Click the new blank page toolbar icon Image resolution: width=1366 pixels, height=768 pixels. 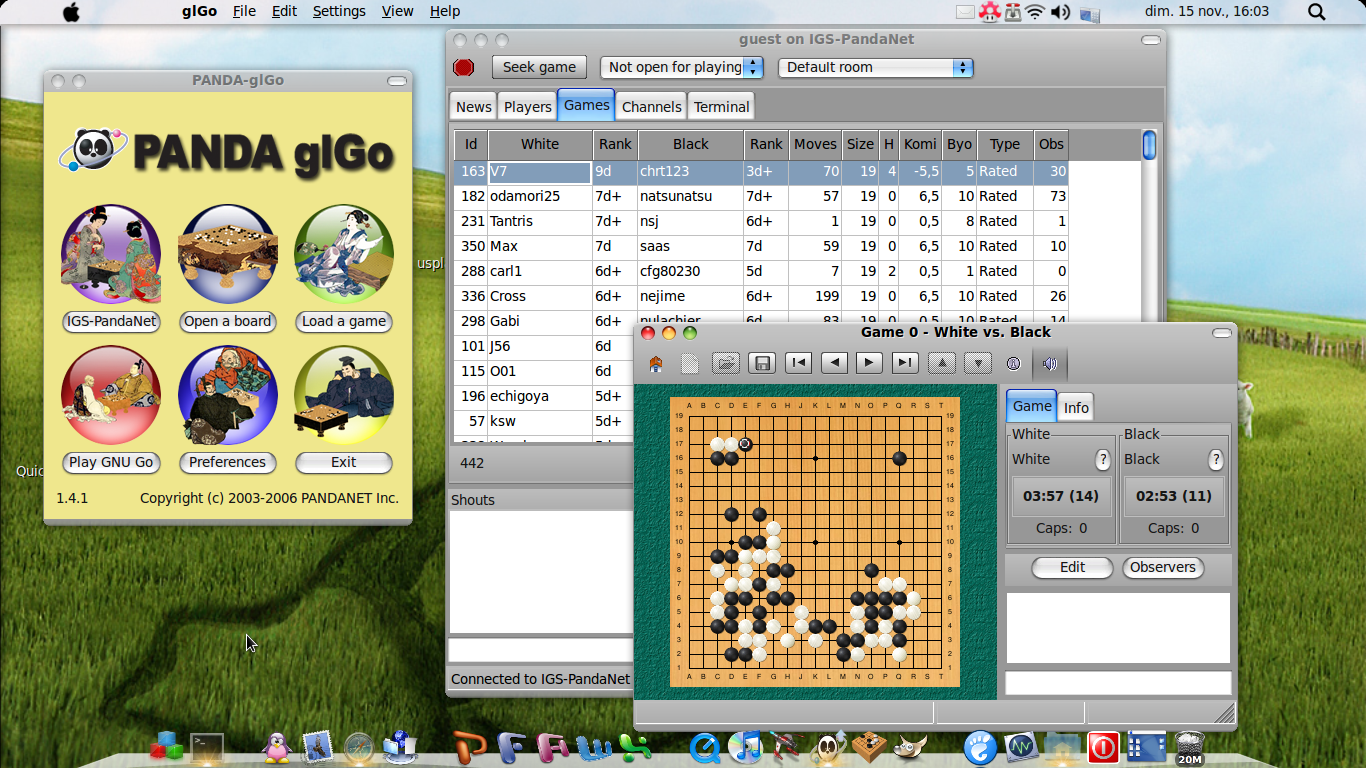690,363
